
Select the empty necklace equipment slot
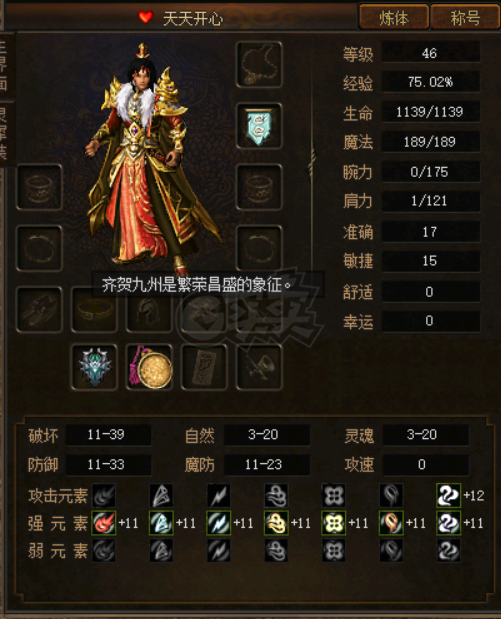[259, 64]
